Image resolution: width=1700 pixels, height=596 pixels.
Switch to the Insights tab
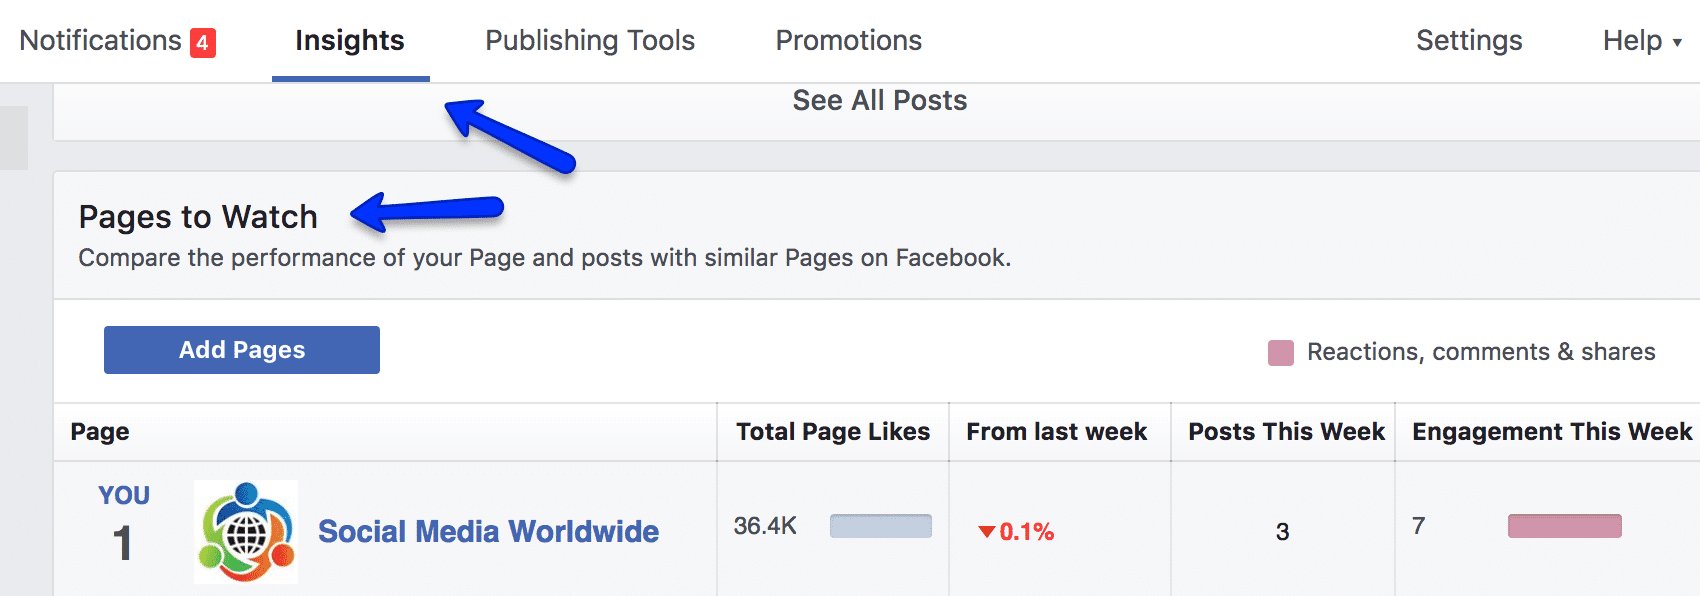pyautogui.click(x=350, y=41)
